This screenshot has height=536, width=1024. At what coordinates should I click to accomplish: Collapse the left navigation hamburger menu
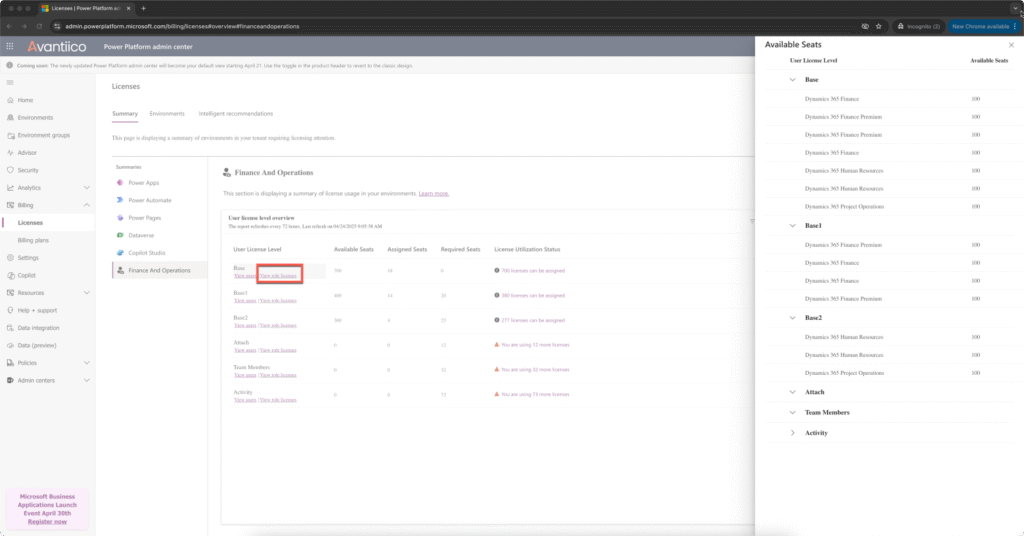tap(10, 83)
